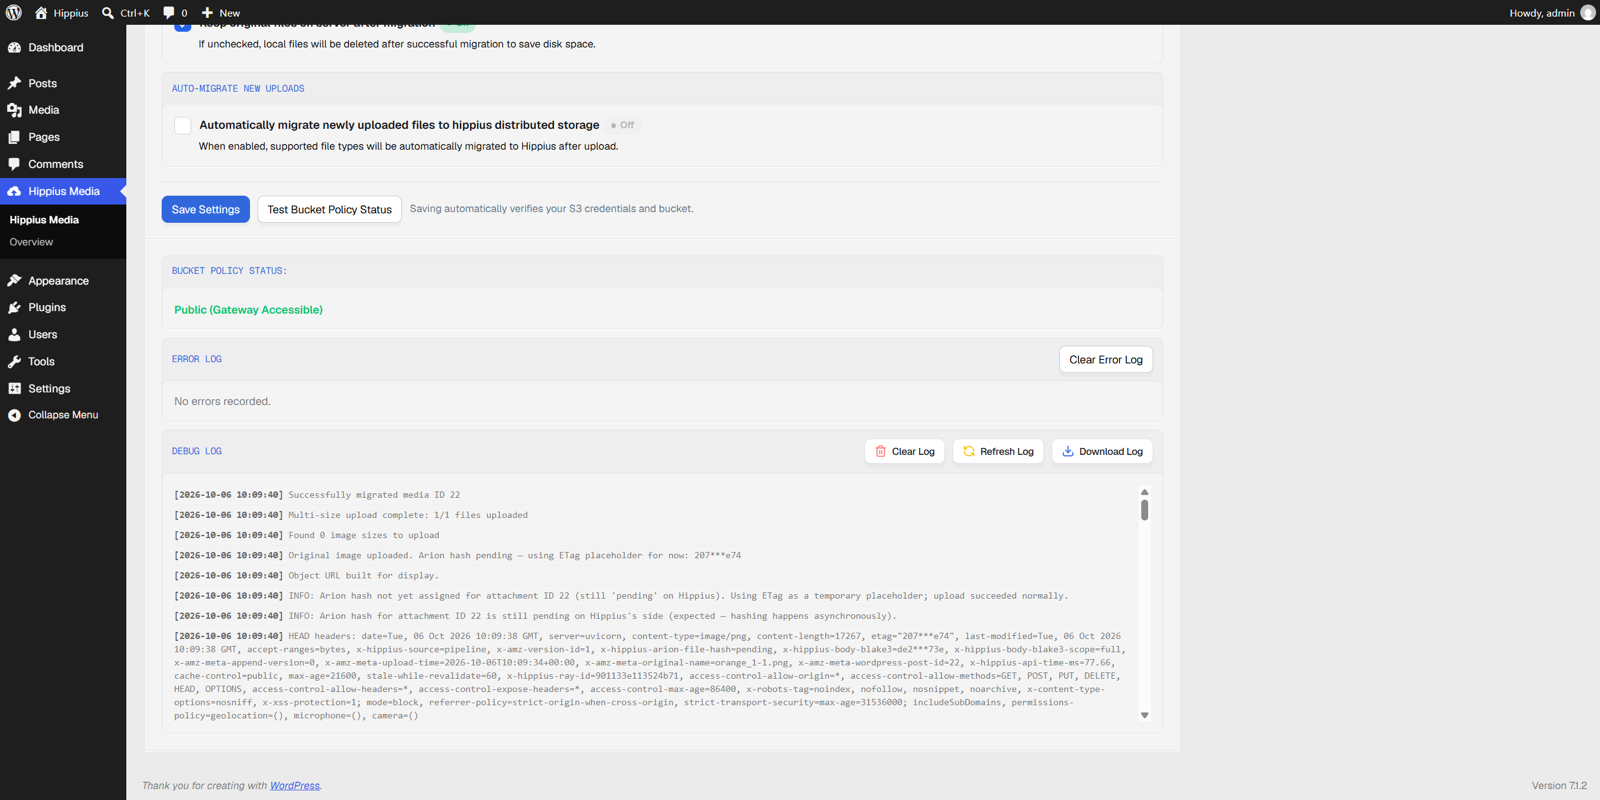The height and width of the screenshot is (800, 1600).
Task: Open Dashboard via its gauge icon
Action: 15,48
